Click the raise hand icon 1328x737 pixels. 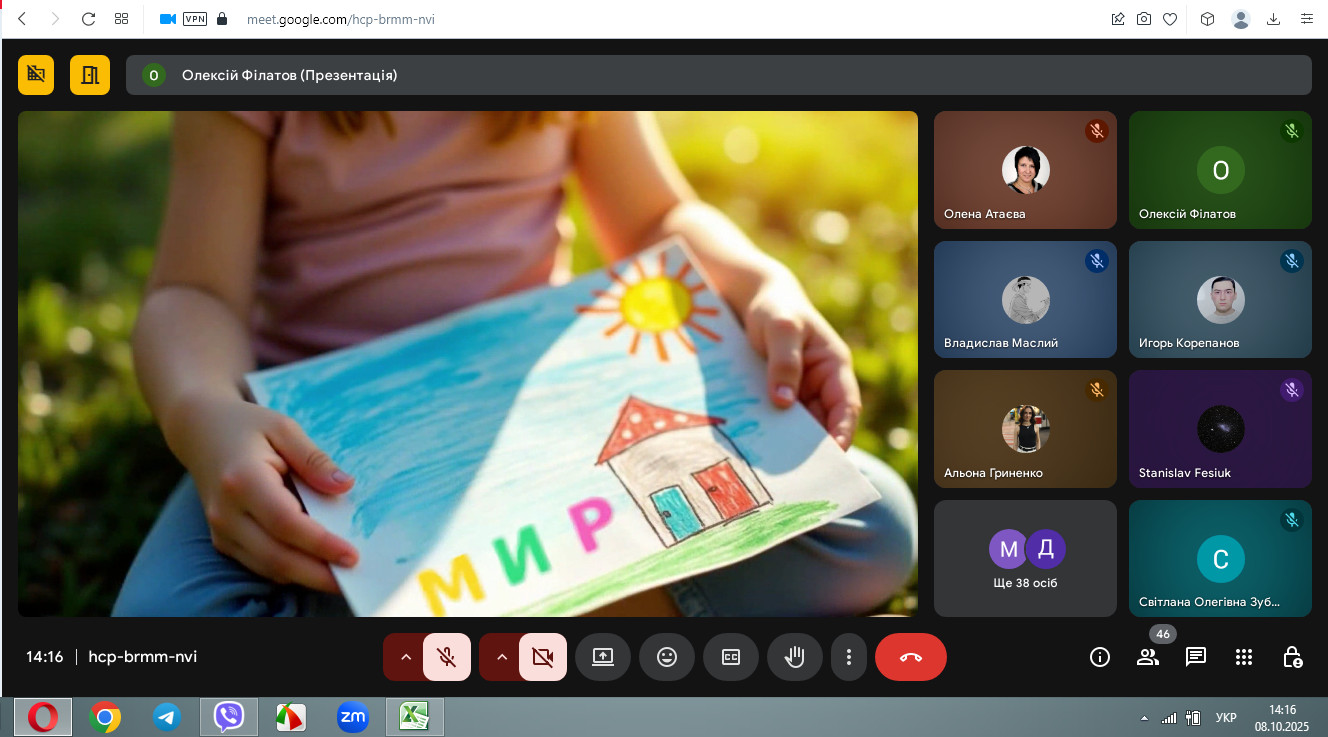[794, 657]
